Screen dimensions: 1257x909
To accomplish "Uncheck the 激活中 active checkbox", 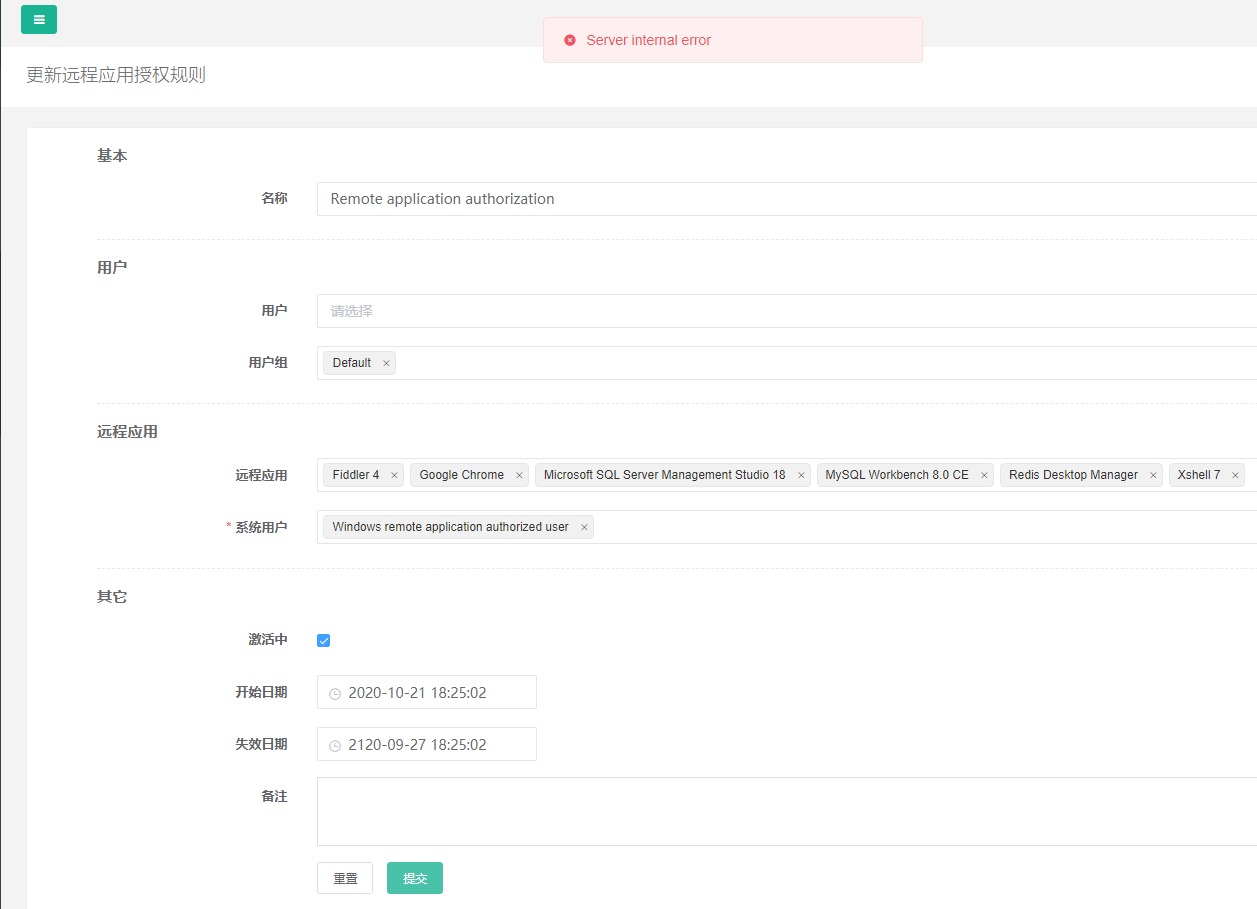I will 323,640.
